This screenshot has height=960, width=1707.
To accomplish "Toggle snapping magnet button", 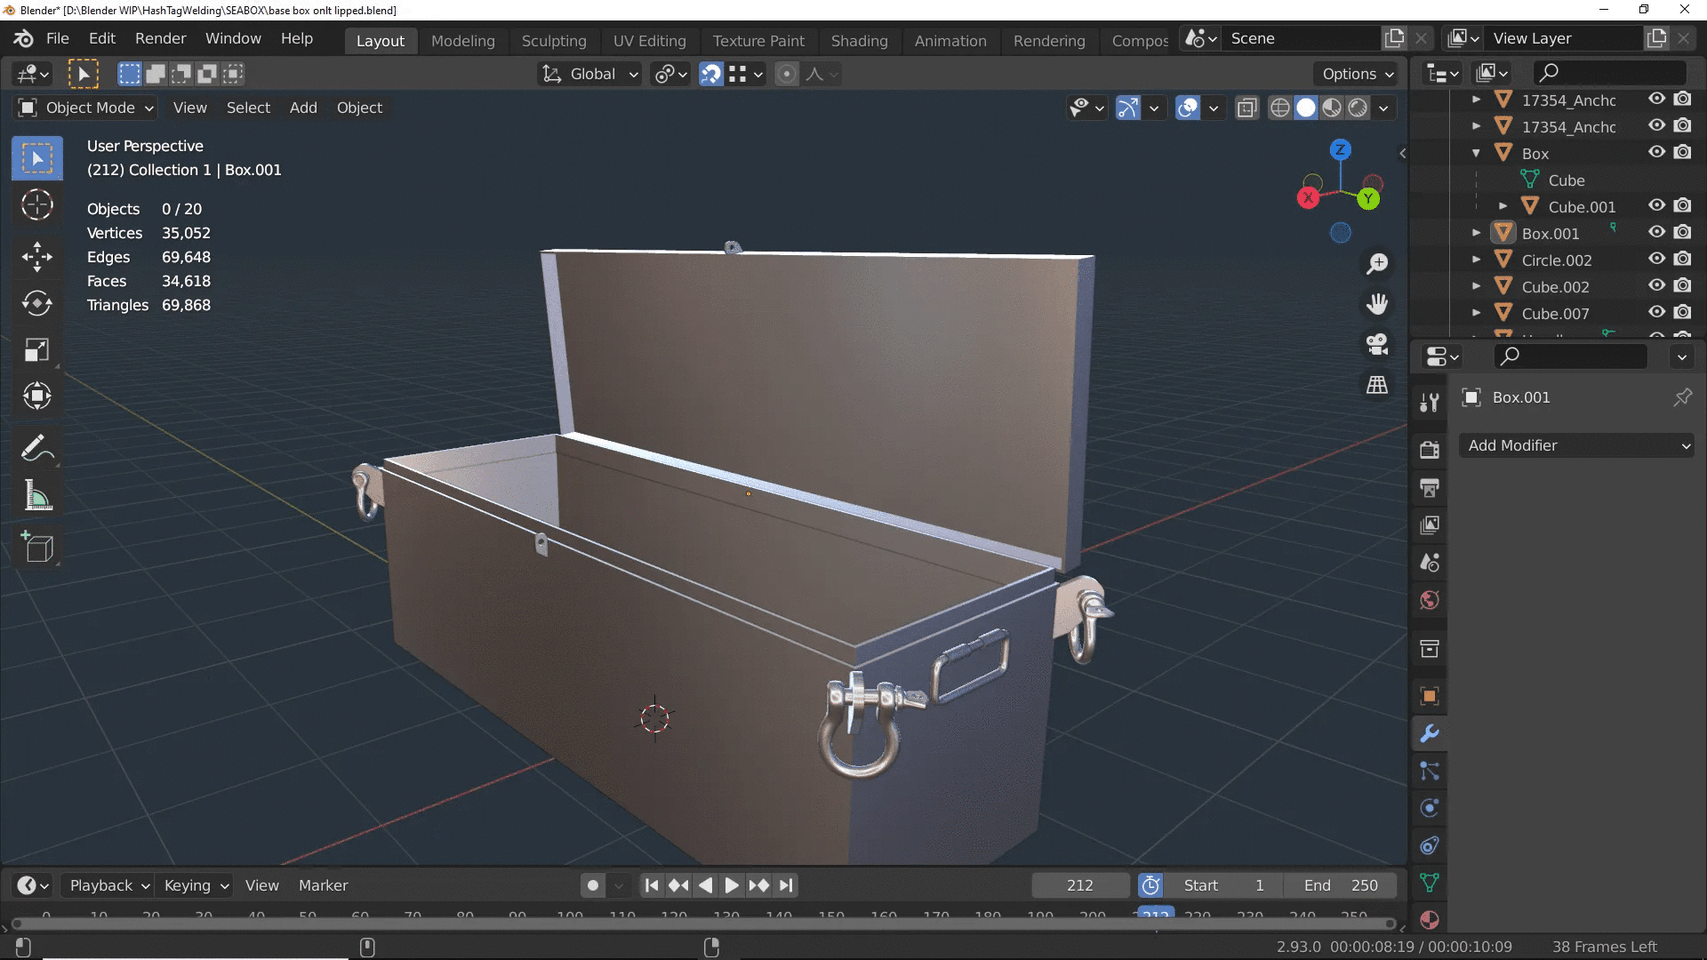I will (711, 74).
